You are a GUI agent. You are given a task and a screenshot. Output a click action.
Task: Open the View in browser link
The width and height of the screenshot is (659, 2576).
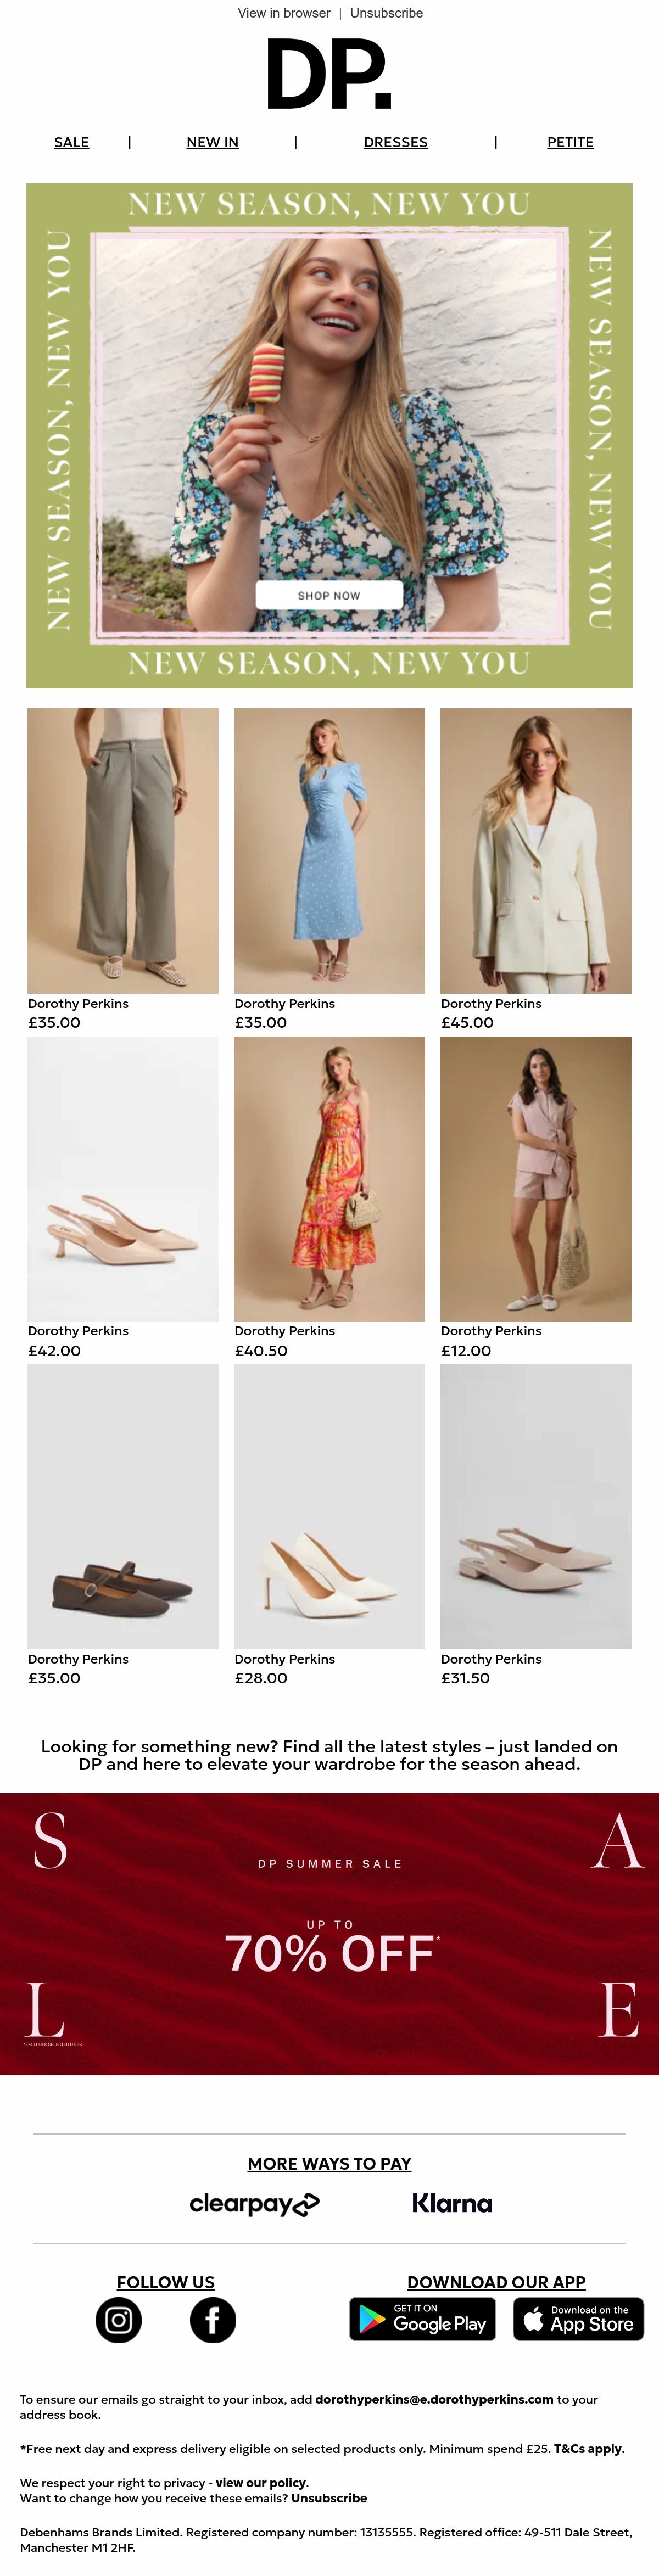284,13
